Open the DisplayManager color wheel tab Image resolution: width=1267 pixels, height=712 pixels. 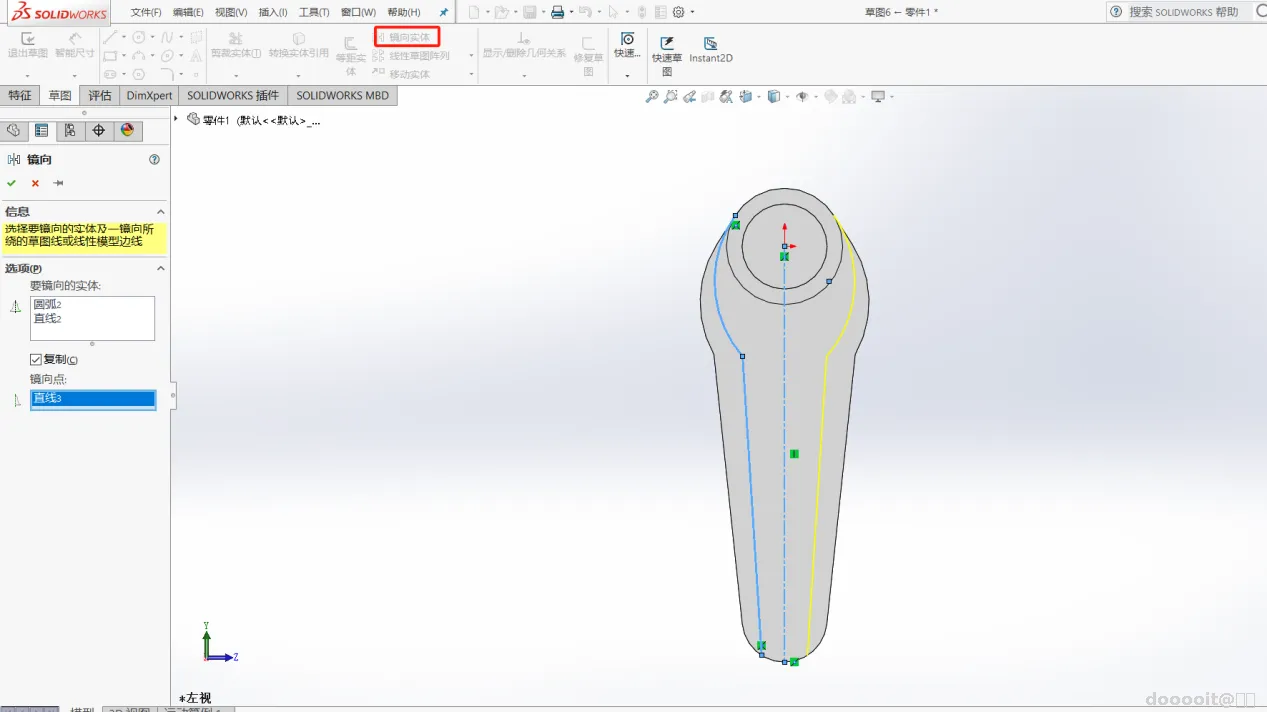[x=127, y=131]
